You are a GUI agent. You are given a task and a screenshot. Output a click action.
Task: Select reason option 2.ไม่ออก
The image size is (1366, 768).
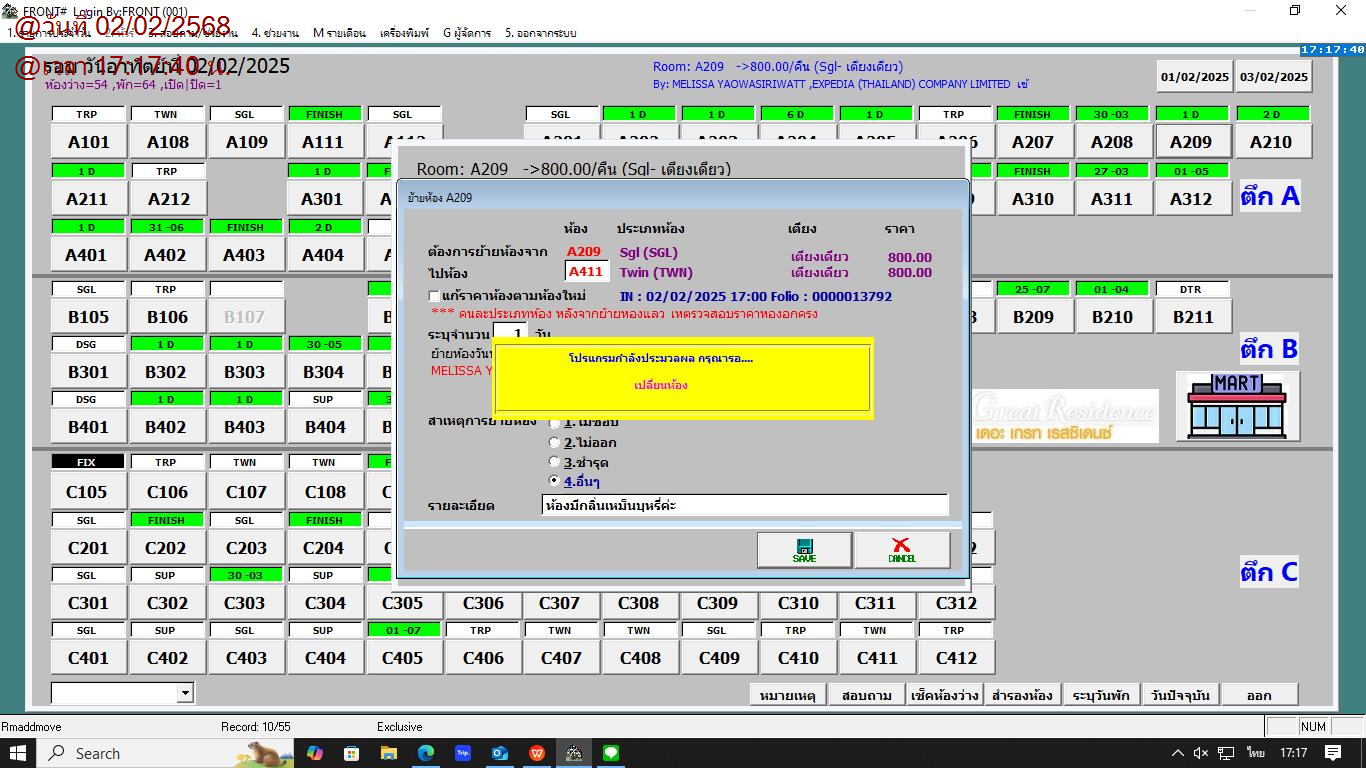[x=555, y=442]
